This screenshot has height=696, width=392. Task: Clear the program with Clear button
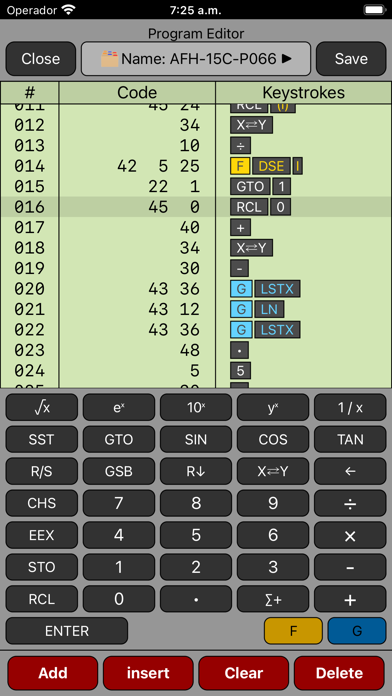pos(244,673)
